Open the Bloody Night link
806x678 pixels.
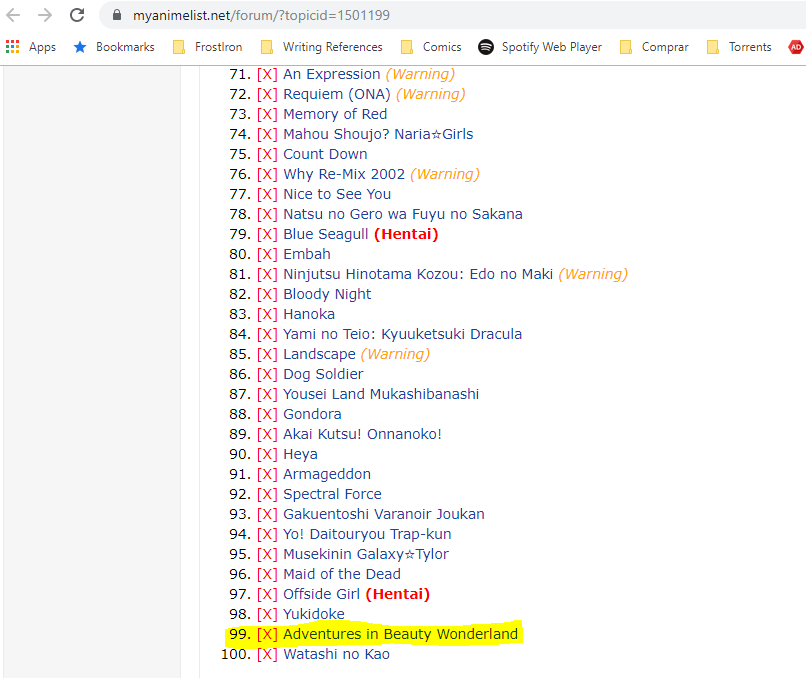[327, 294]
